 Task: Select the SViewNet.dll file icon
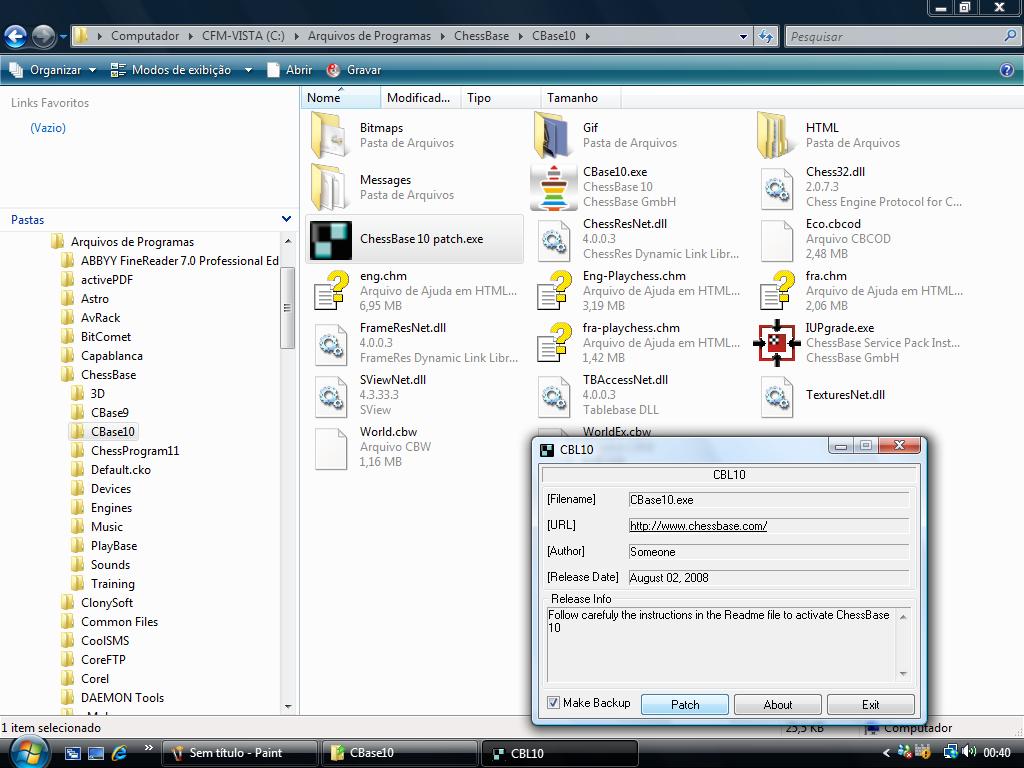pos(331,396)
